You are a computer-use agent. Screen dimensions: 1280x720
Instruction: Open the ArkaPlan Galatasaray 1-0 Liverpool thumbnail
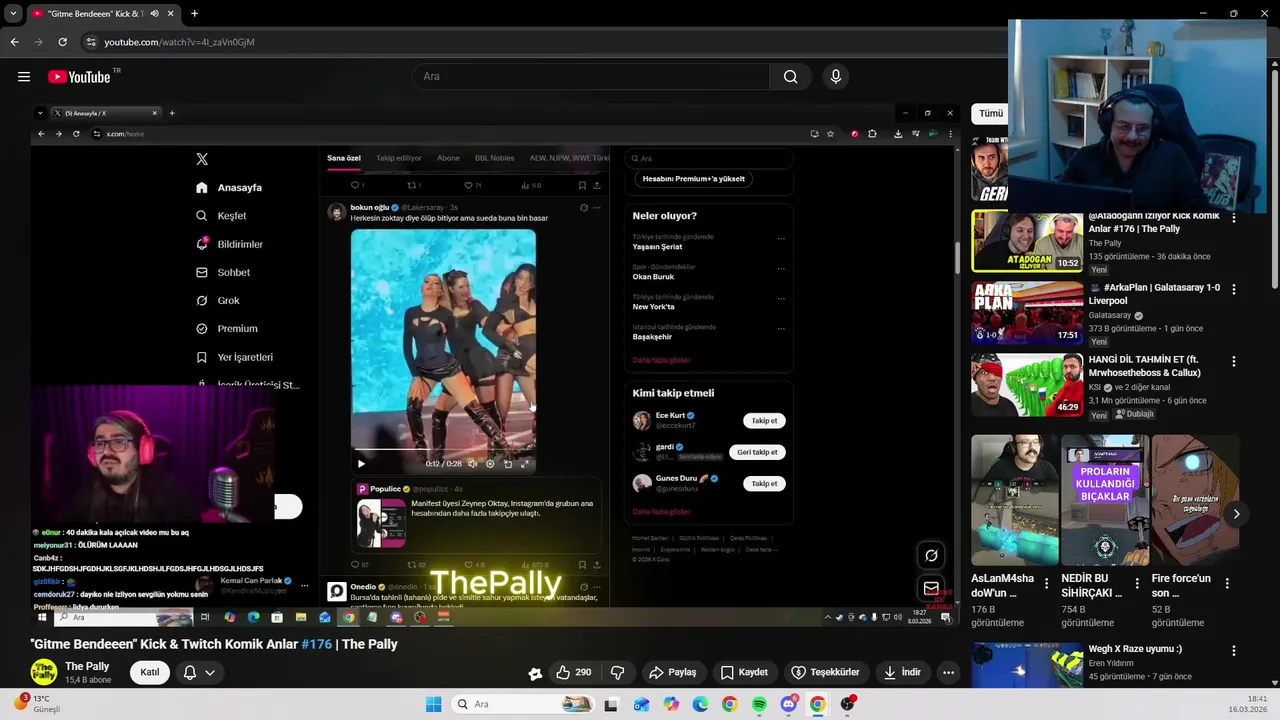point(1027,313)
